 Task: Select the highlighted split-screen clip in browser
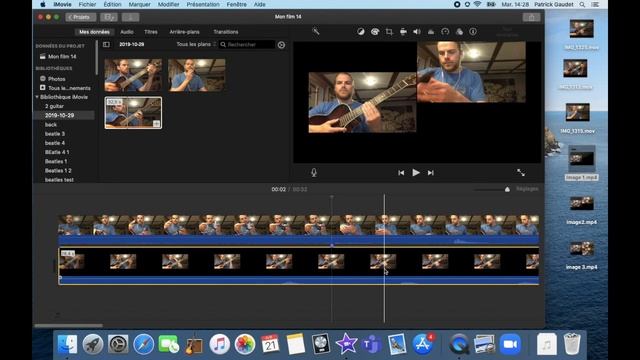pyautogui.click(x=133, y=113)
